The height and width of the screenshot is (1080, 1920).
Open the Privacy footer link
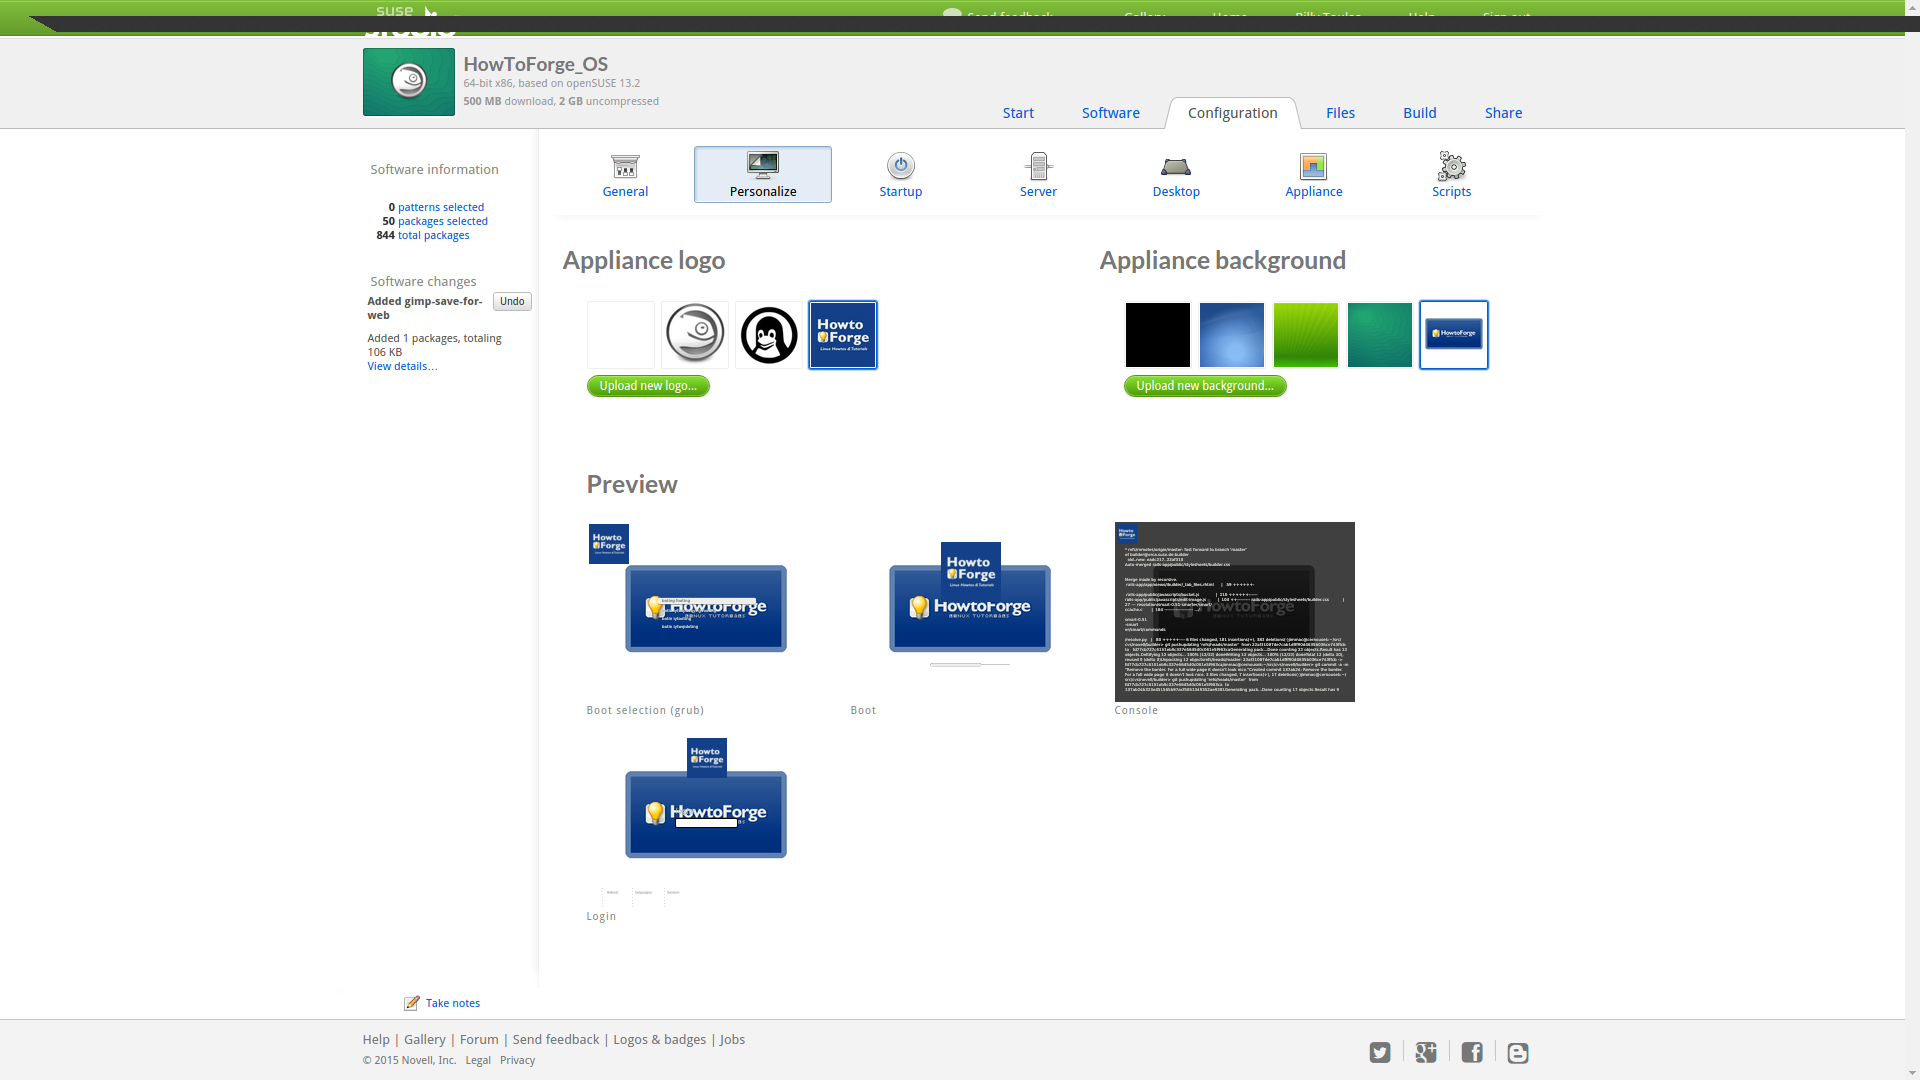click(x=517, y=1060)
